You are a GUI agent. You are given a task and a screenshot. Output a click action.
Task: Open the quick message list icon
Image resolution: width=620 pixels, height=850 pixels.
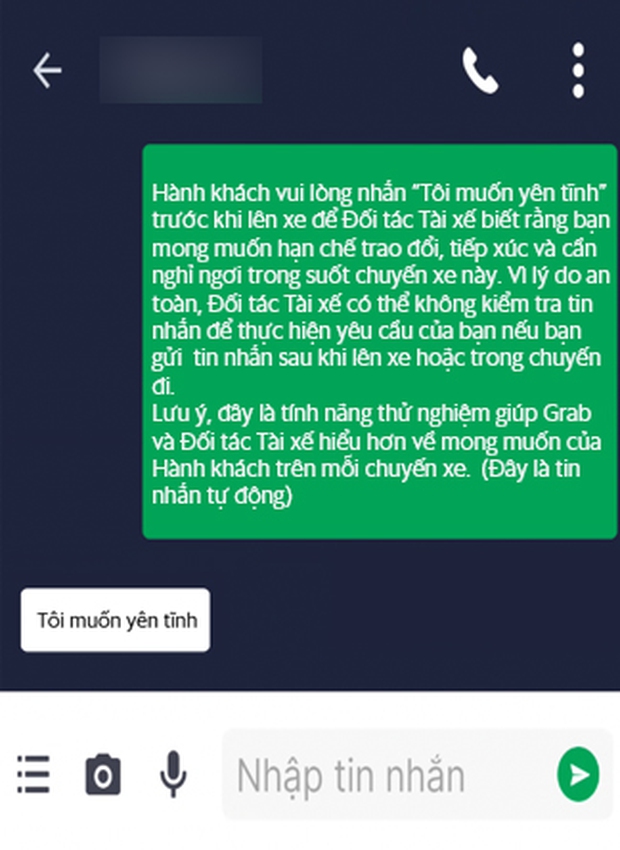pos(33,774)
